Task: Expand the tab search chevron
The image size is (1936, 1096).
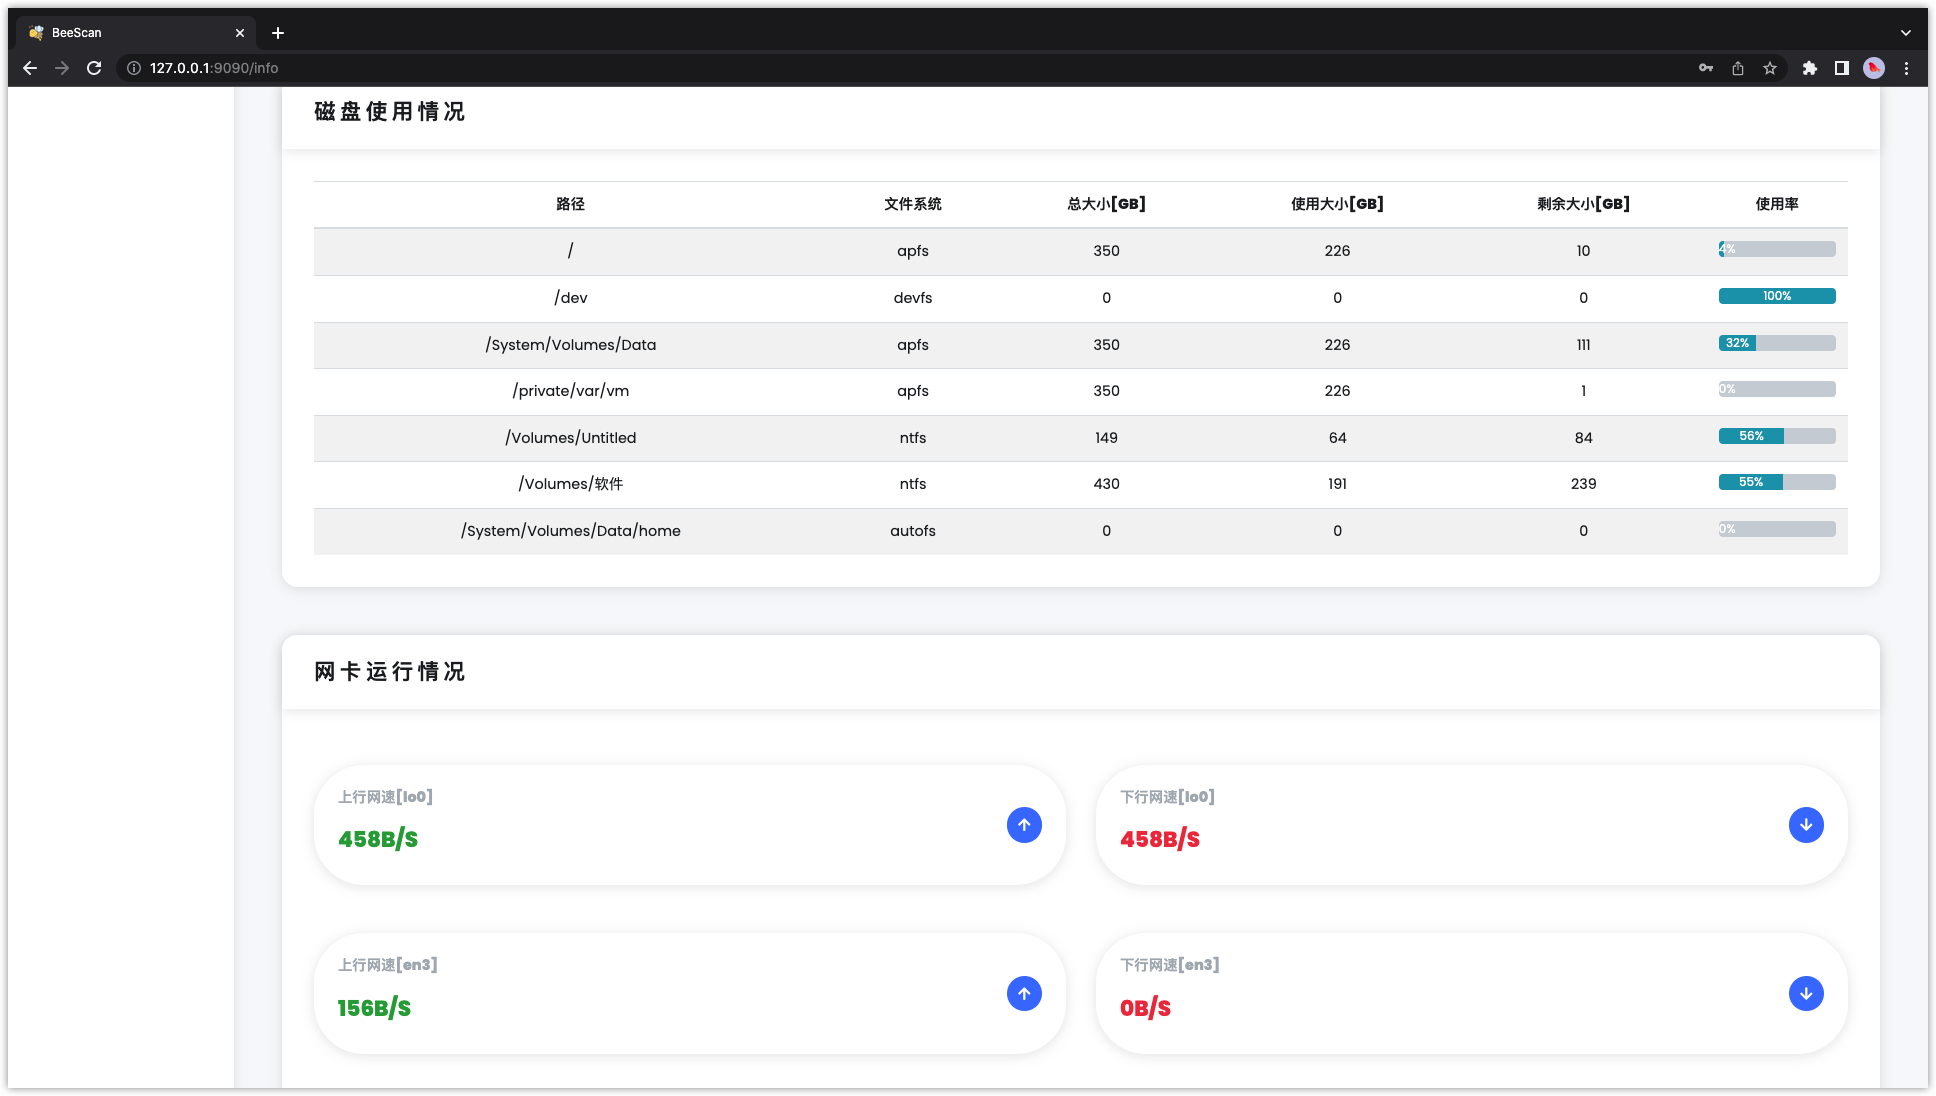Action: tap(1906, 33)
